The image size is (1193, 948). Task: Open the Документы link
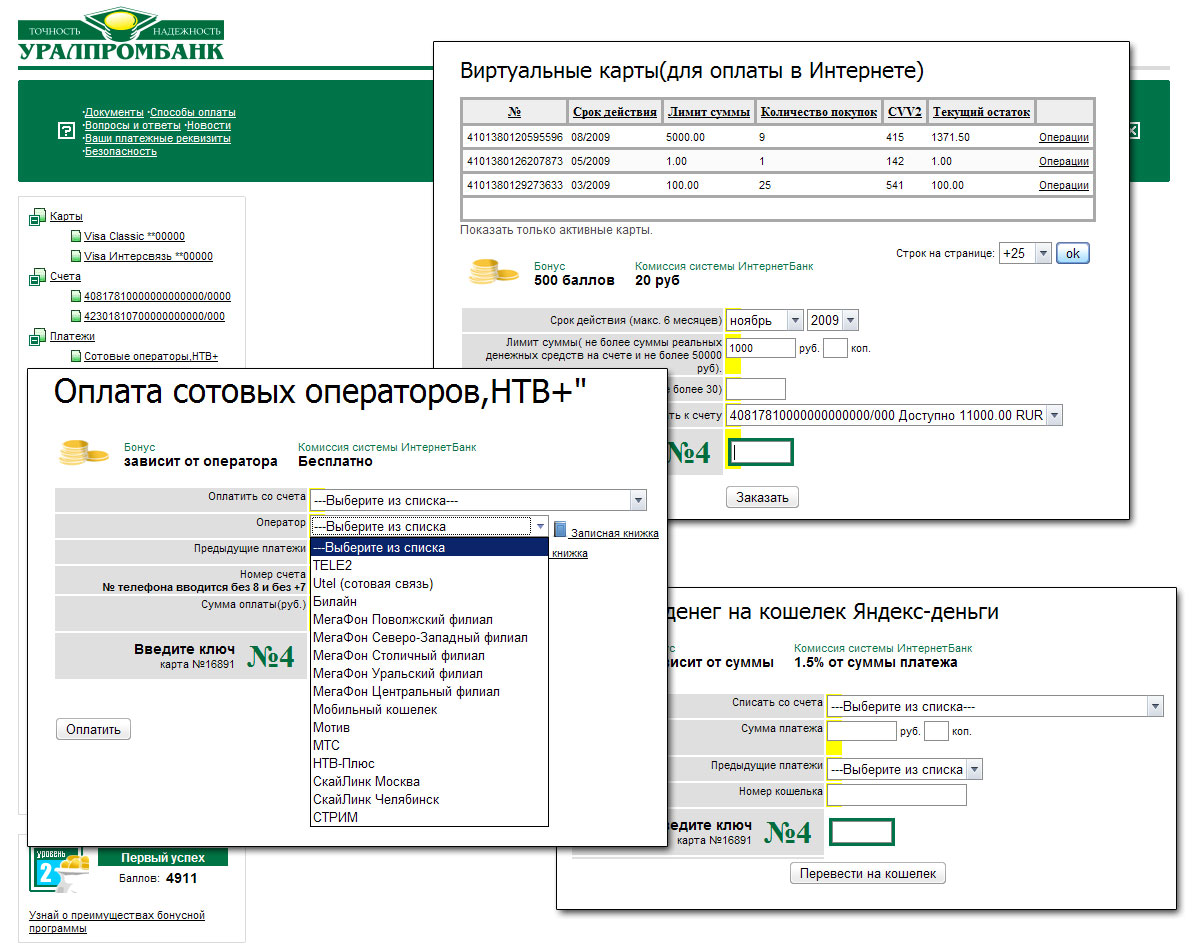tap(114, 113)
